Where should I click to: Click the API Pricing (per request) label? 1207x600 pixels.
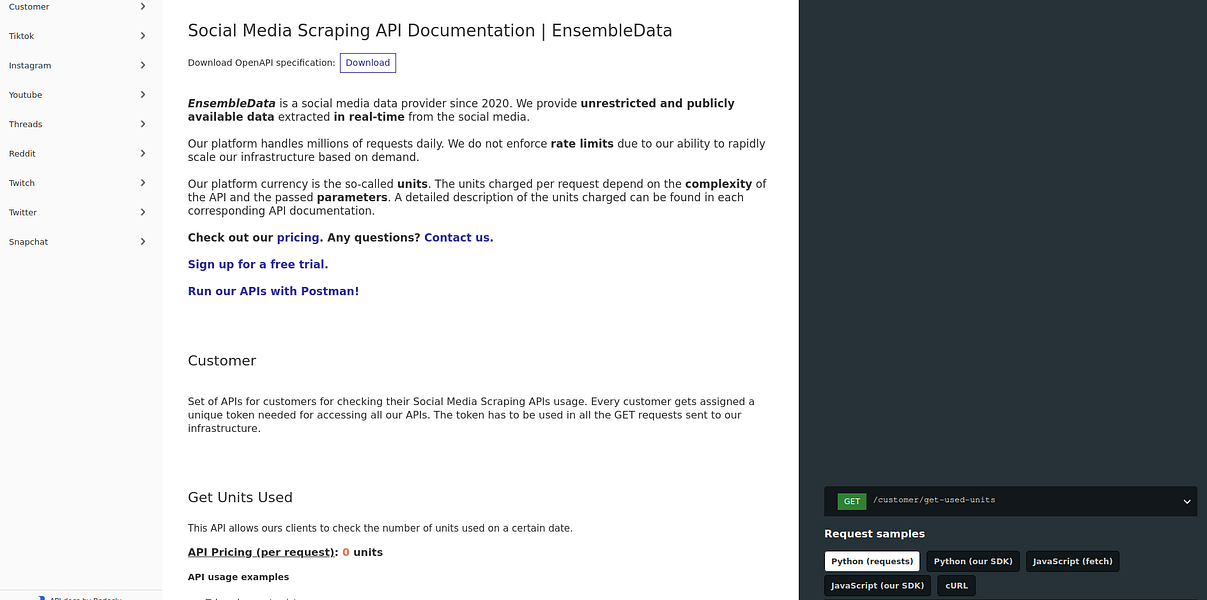(263, 552)
